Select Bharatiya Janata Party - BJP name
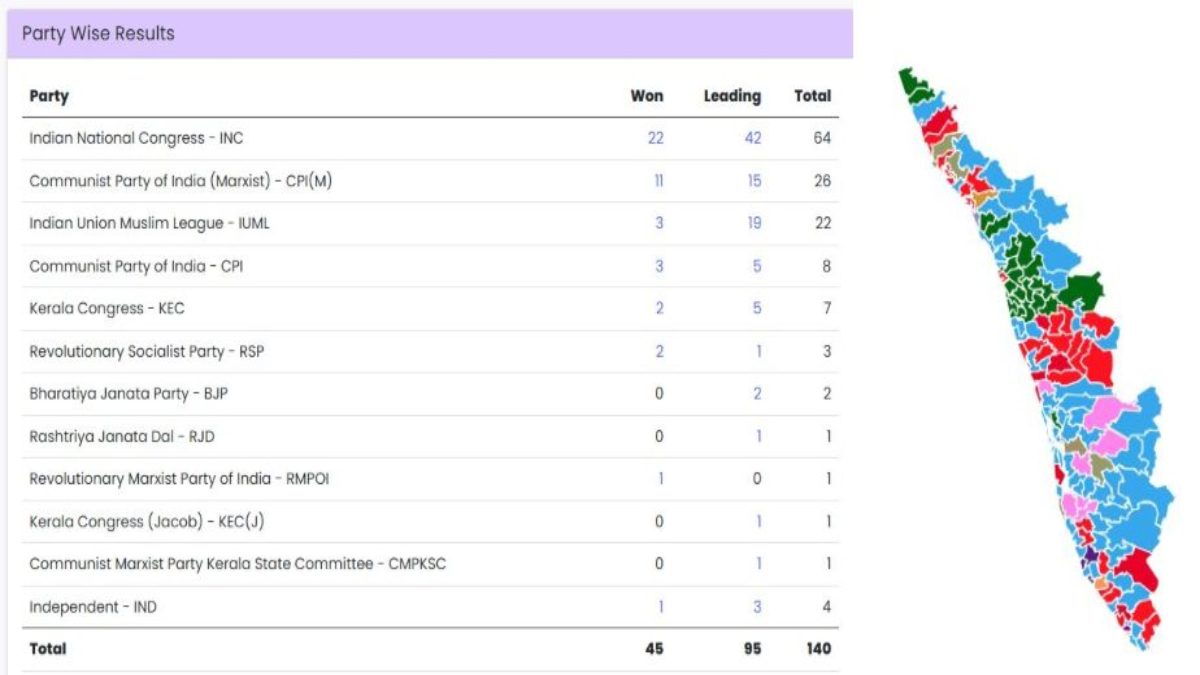Screen dimensions: 1200x675 coord(128,393)
